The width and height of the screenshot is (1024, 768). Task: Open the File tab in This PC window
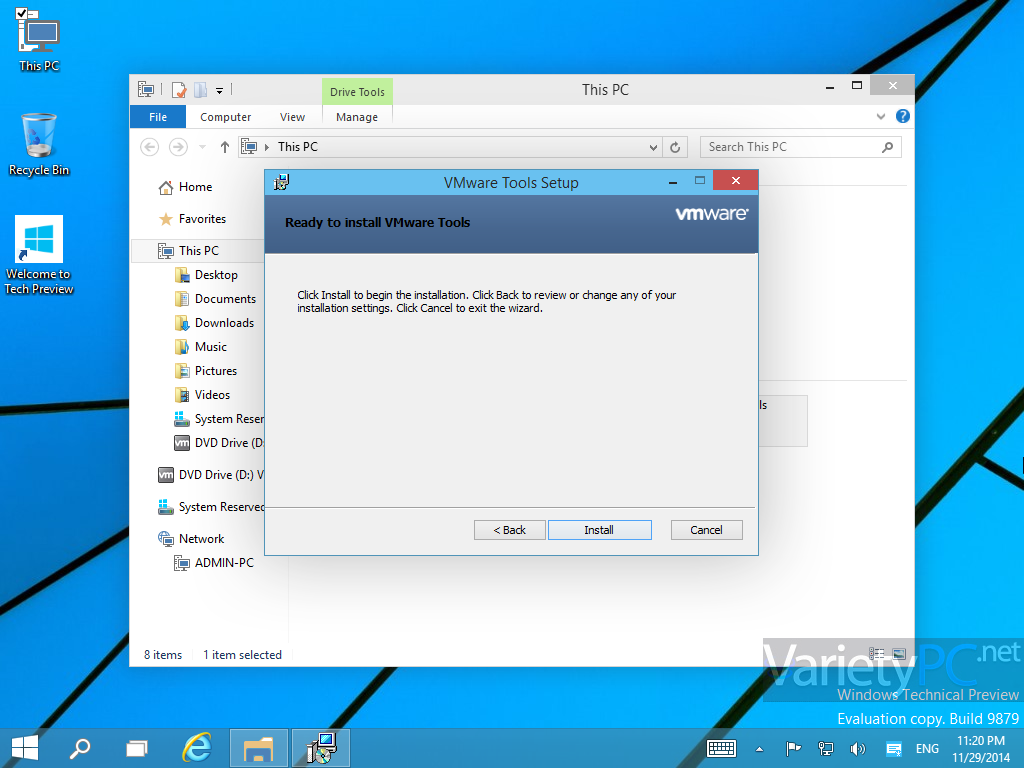158,117
